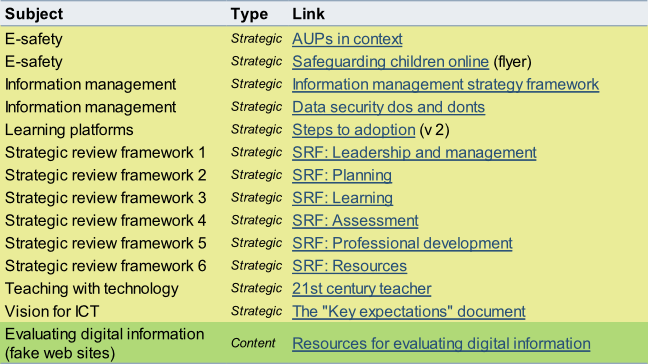Open Data security dos and donts
The image size is (648, 364).
point(388,107)
